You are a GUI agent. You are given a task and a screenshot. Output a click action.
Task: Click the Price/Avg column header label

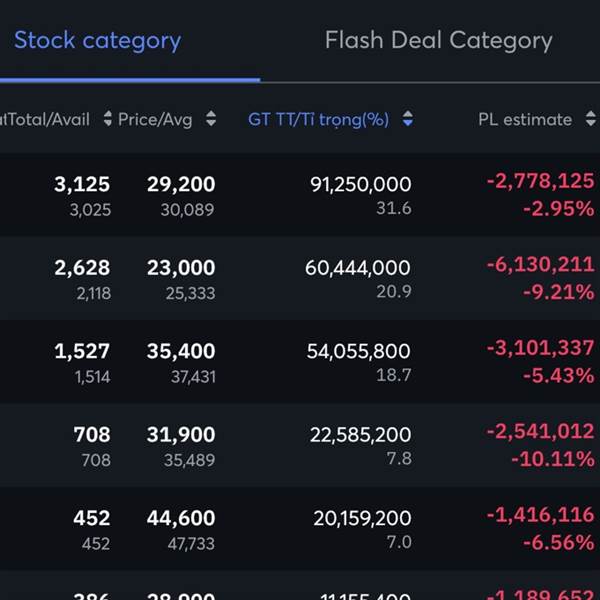pyautogui.click(x=157, y=119)
